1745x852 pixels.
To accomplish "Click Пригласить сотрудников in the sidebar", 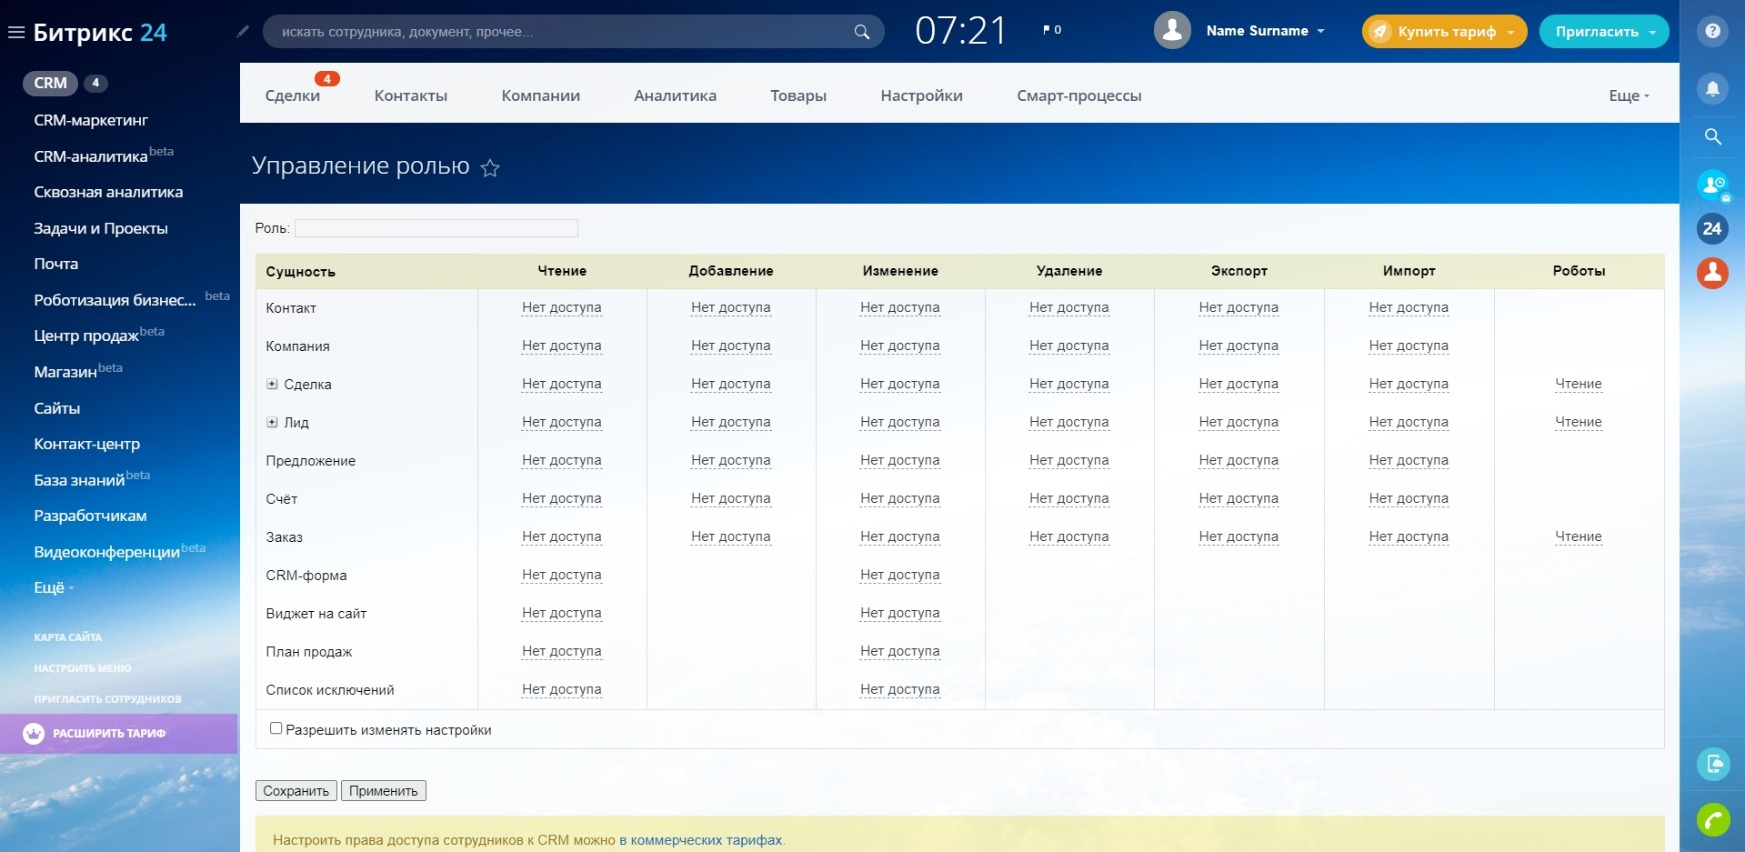I will (108, 699).
